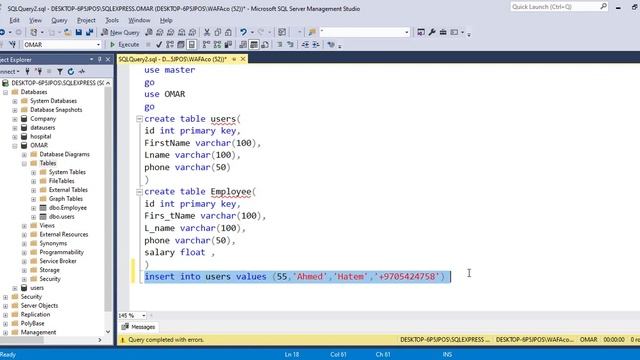Open the View menu

(x=35, y=20)
